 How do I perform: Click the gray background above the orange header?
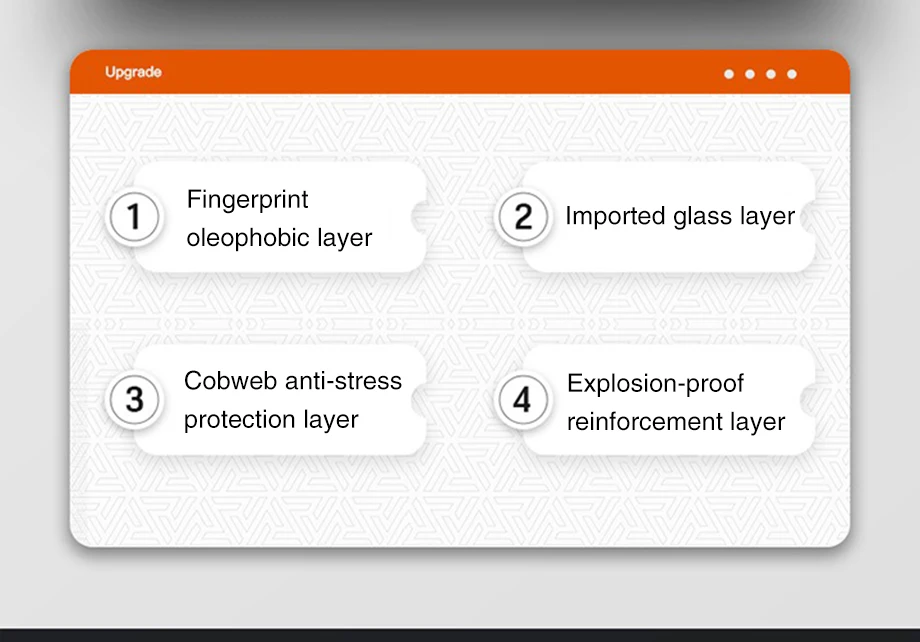point(460,25)
